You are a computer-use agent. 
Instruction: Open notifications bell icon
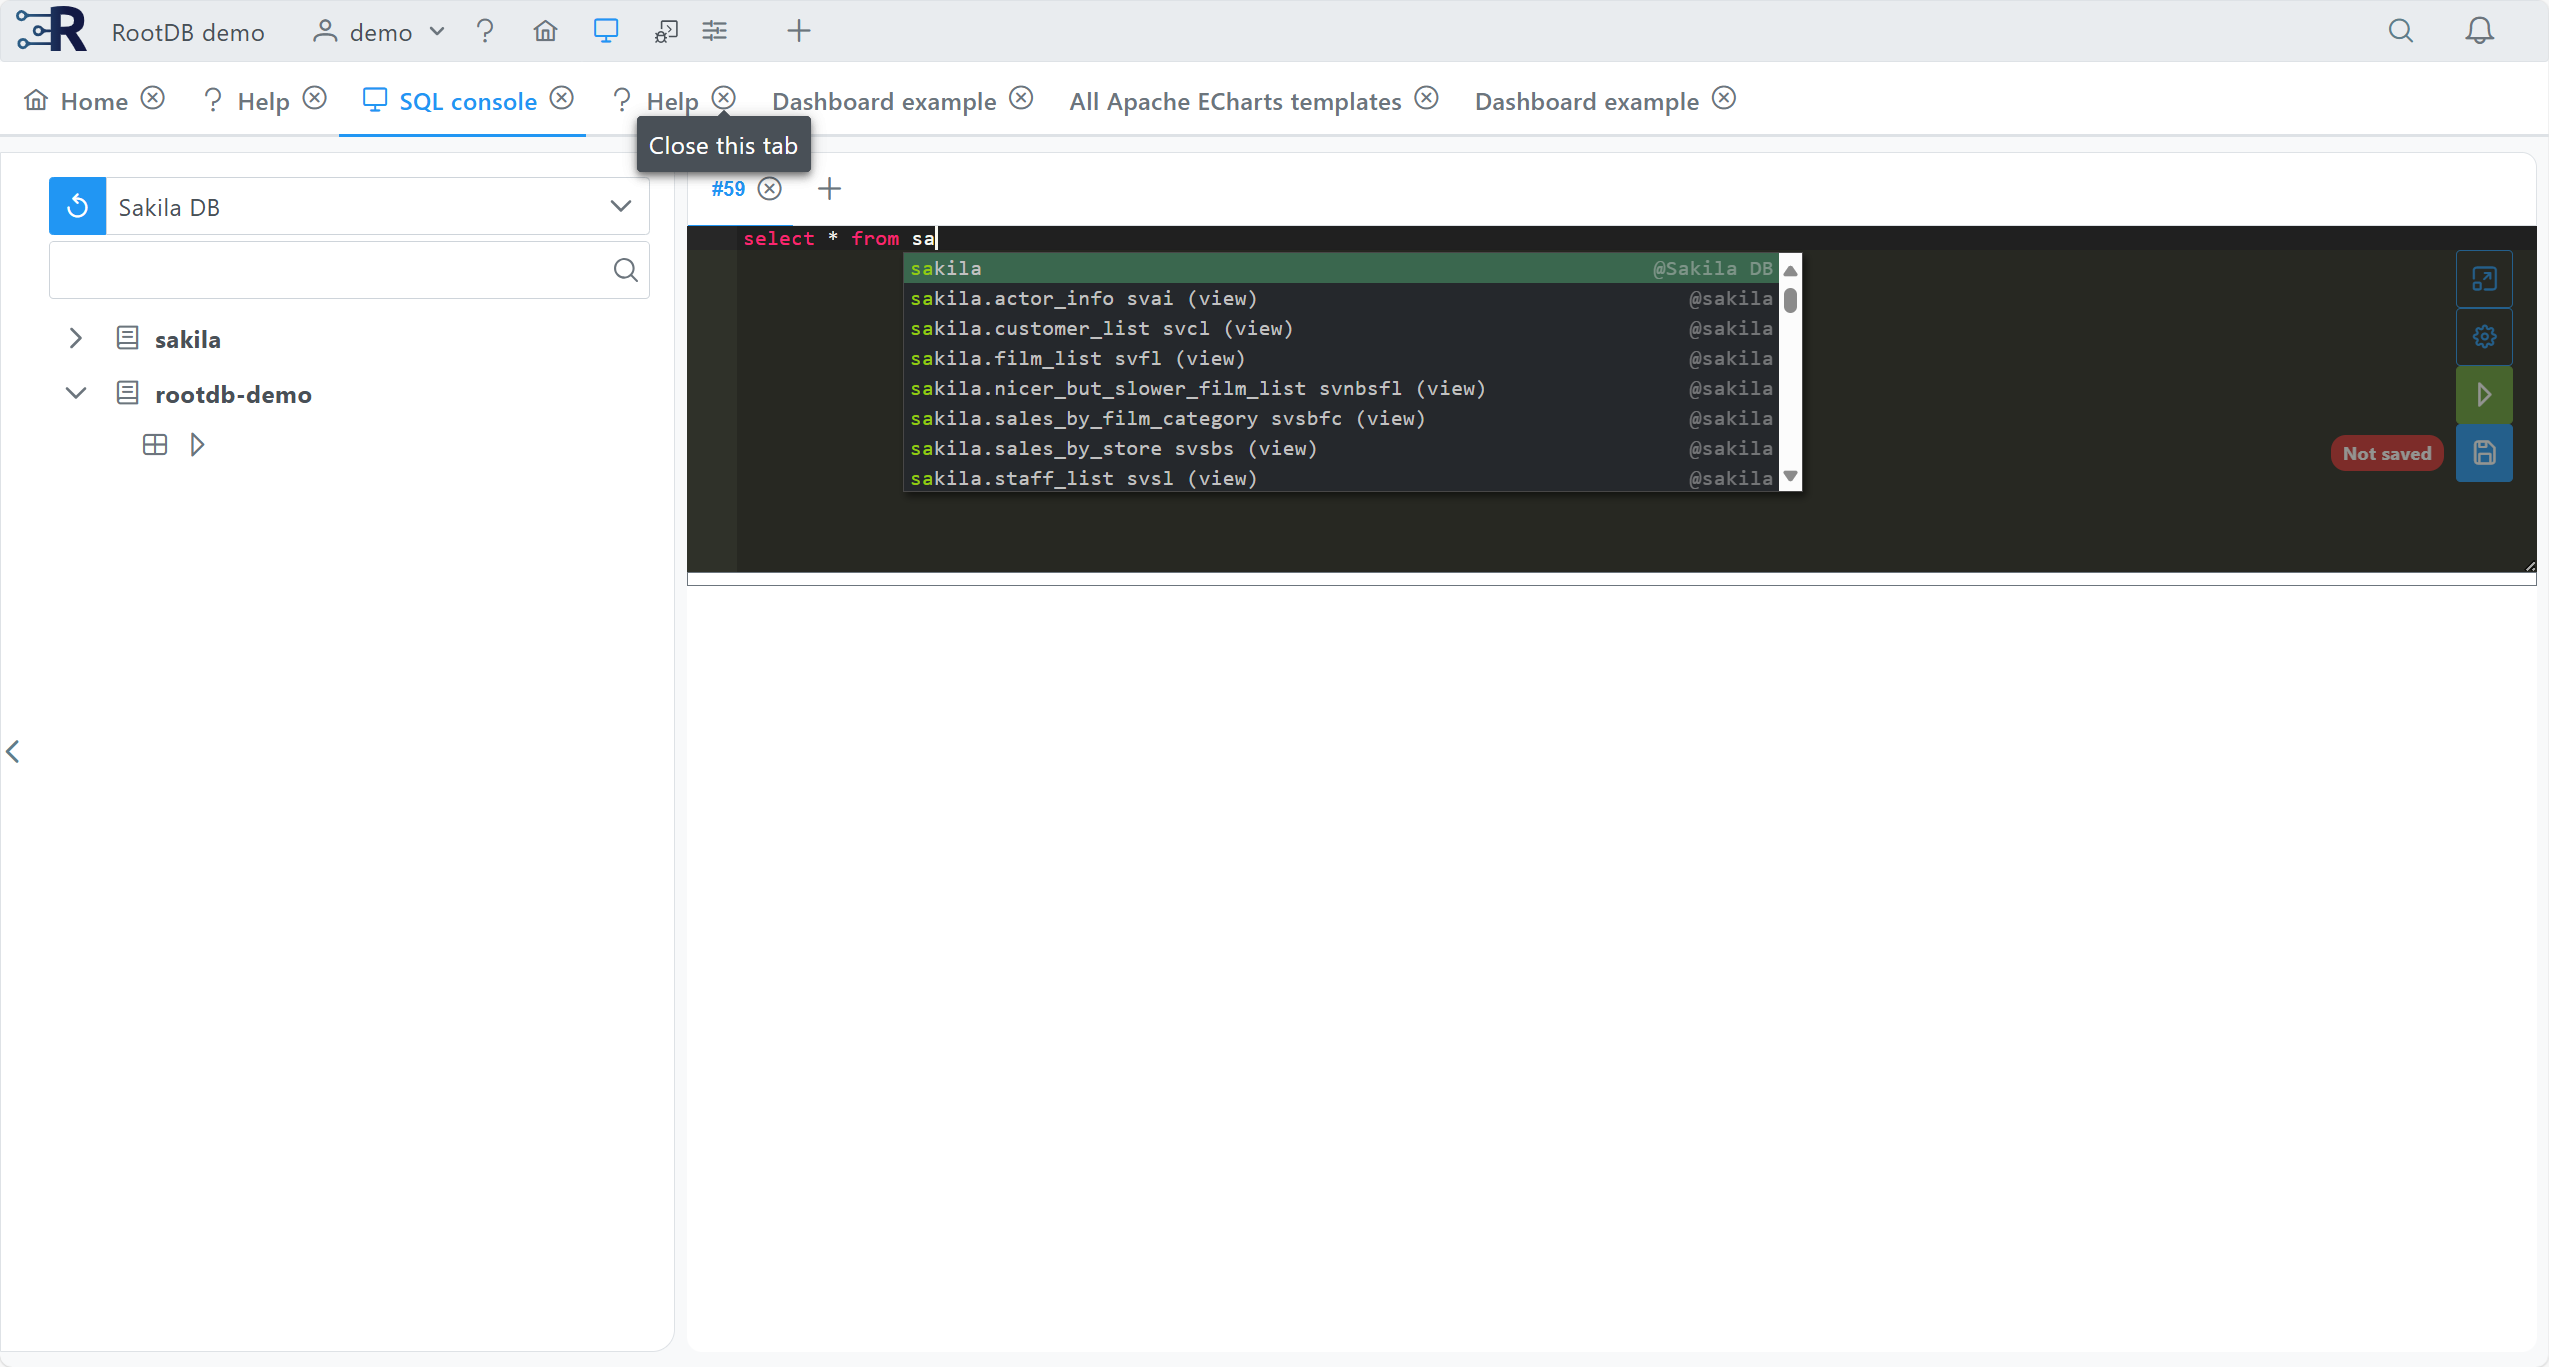click(2479, 31)
